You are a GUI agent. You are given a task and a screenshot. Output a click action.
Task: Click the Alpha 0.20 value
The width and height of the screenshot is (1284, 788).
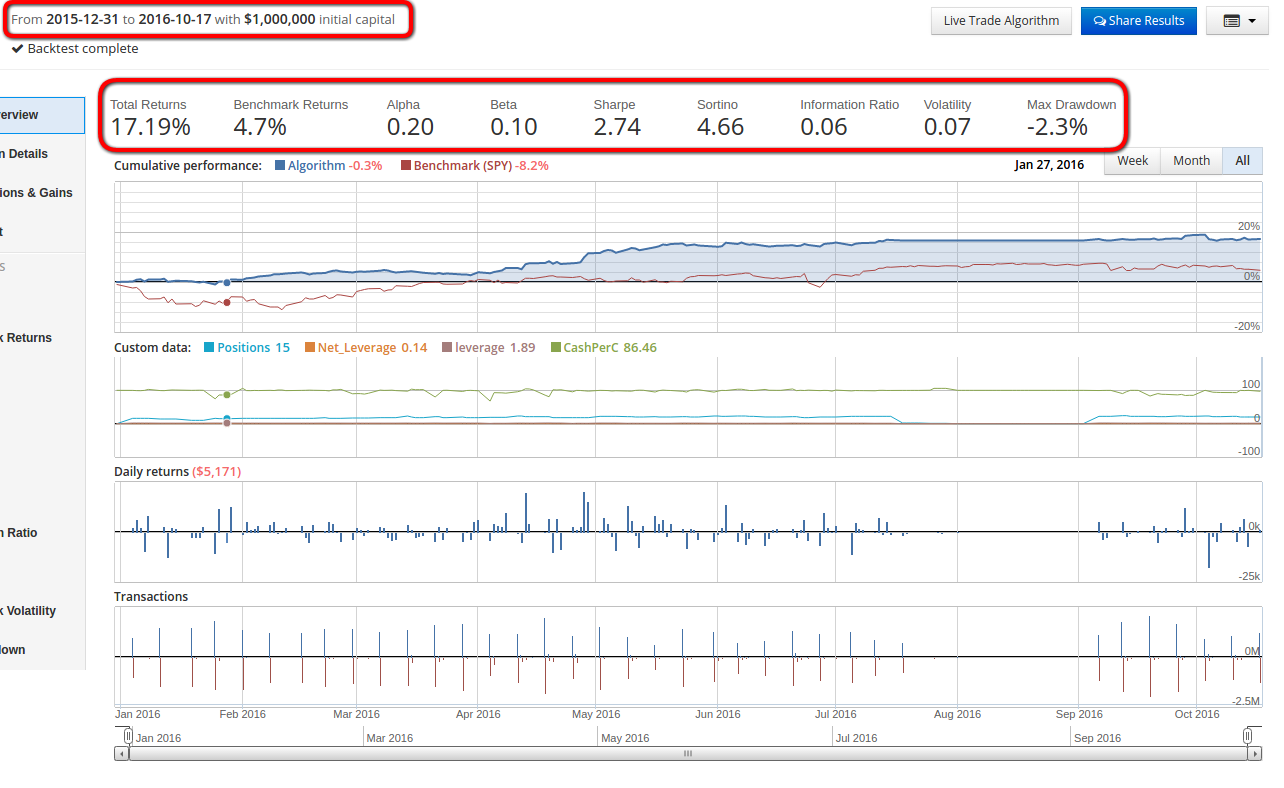coord(410,127)
